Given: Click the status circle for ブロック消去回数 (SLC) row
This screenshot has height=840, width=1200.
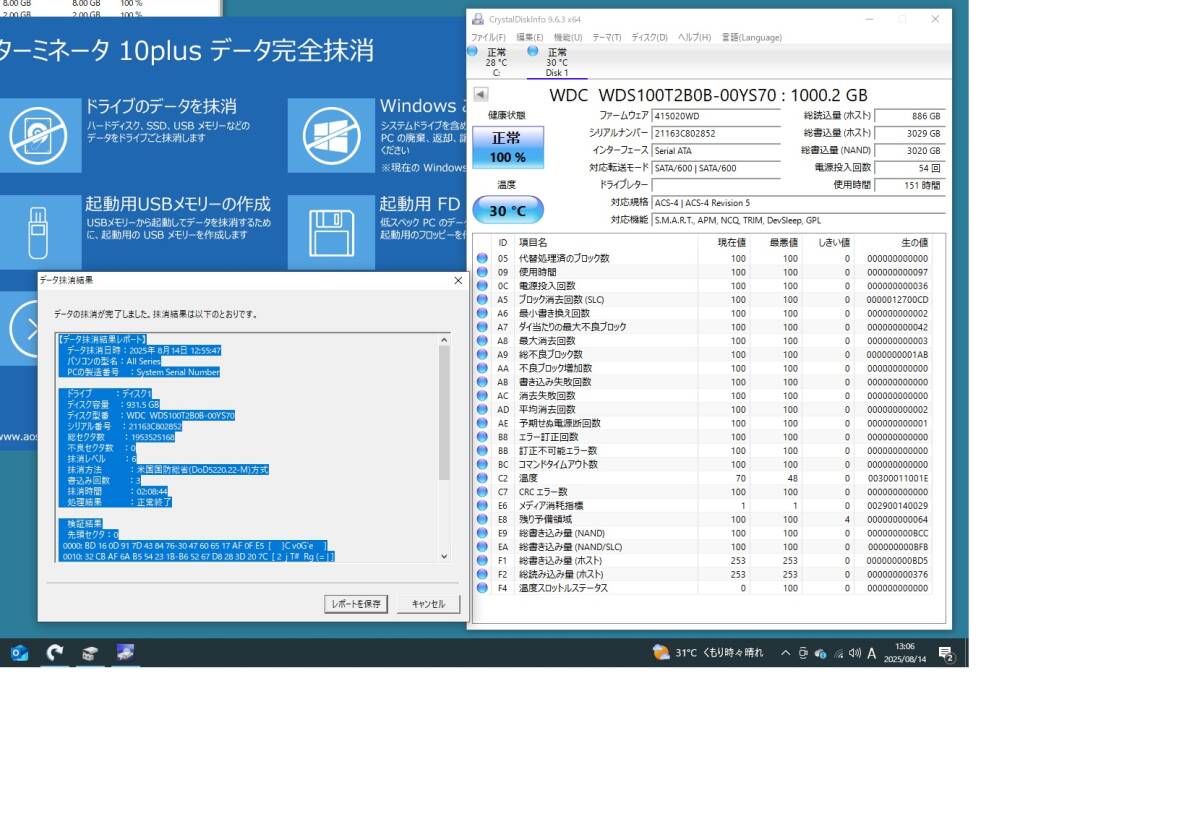Looking at the screenshot, I should click(482, 300).
